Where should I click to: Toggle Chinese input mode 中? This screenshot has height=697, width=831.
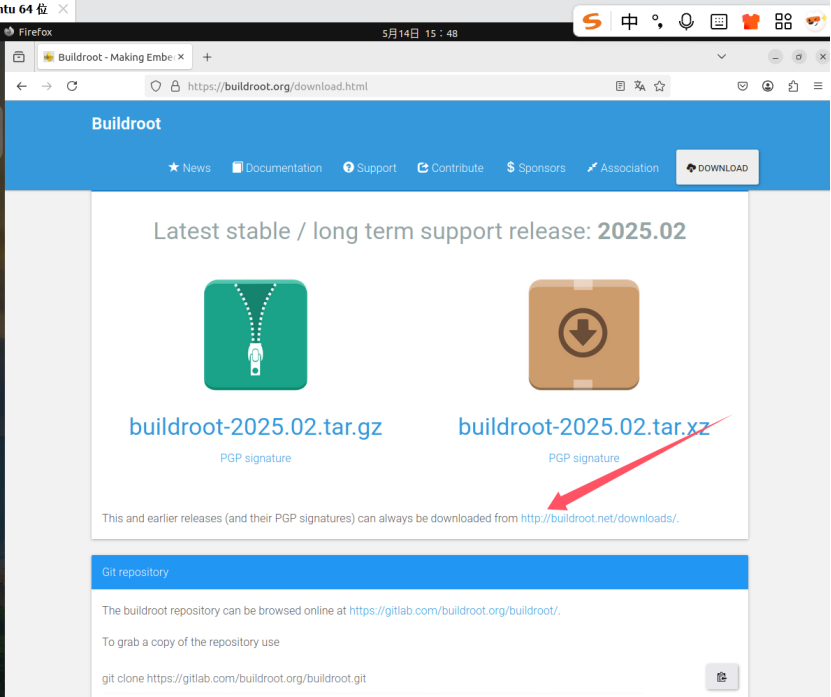click(x=629, y=22)
